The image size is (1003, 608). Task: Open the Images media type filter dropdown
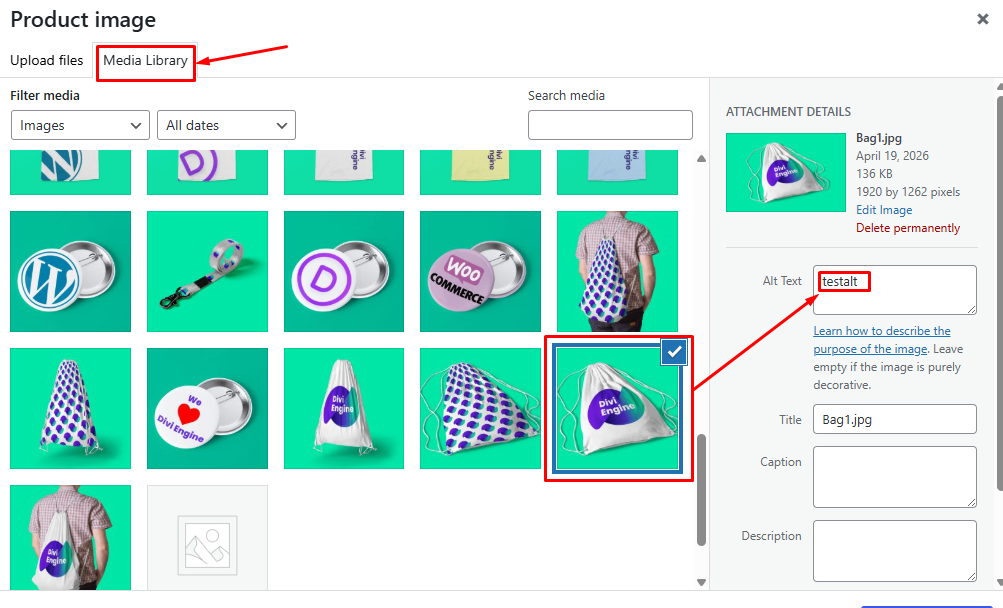80,125
